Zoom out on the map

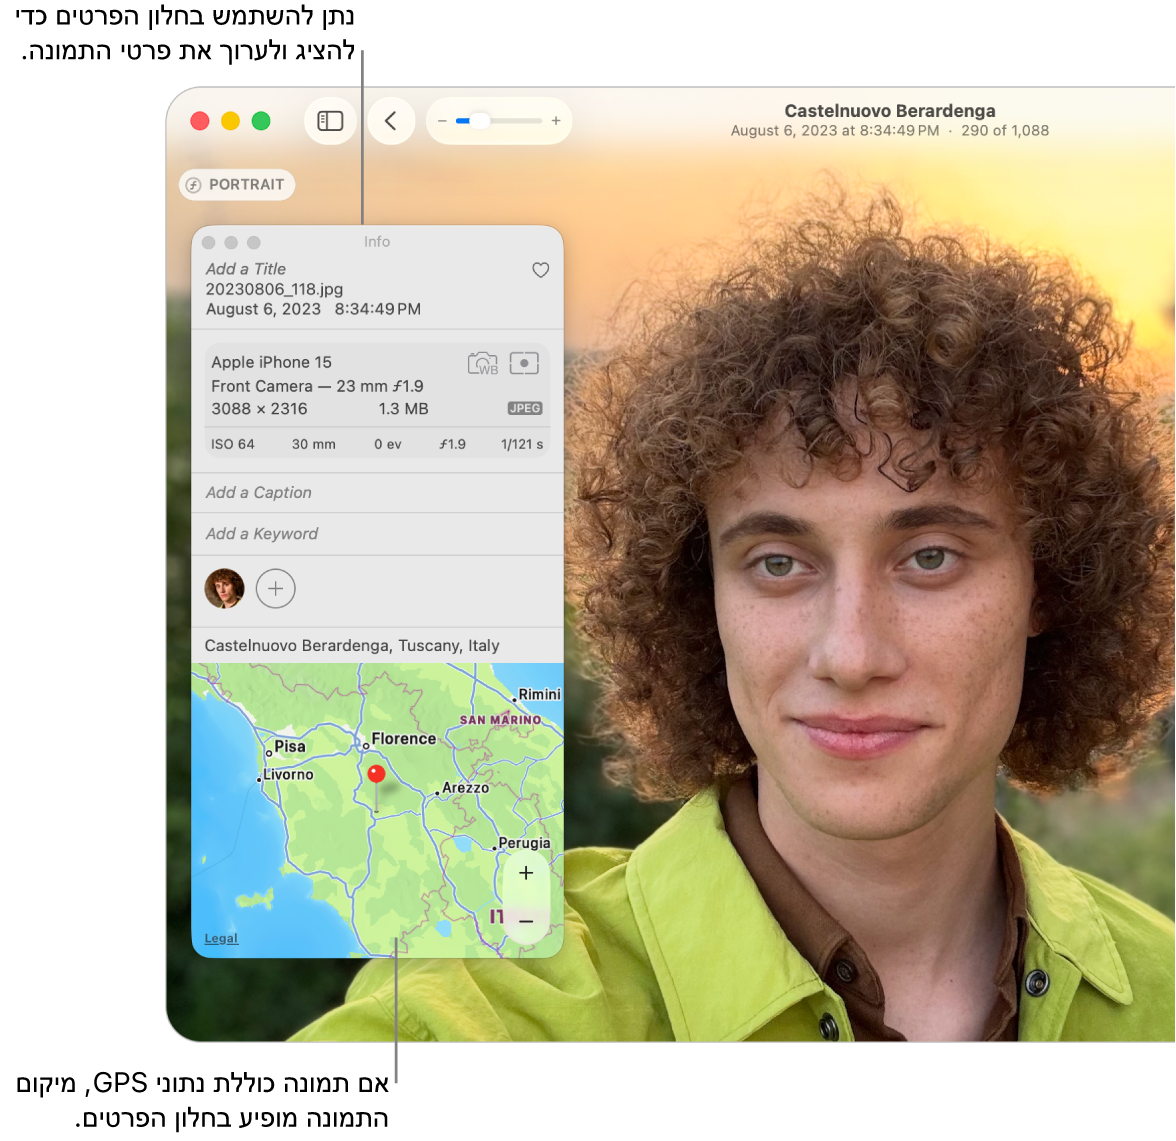point(526,921)
